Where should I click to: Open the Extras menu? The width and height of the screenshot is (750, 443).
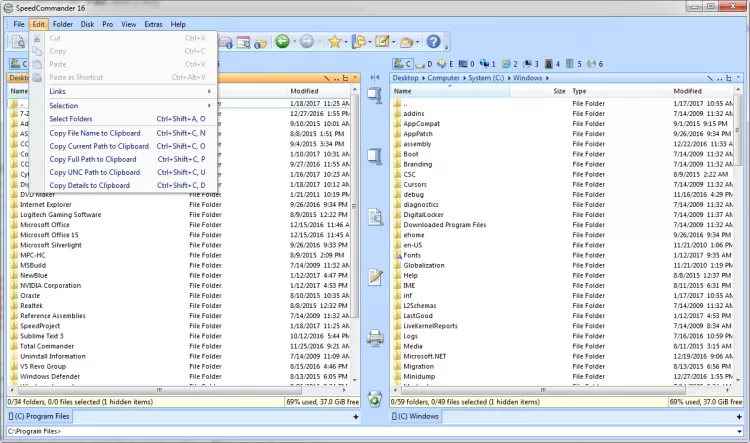pyautogui.click(x=154, y=24)
